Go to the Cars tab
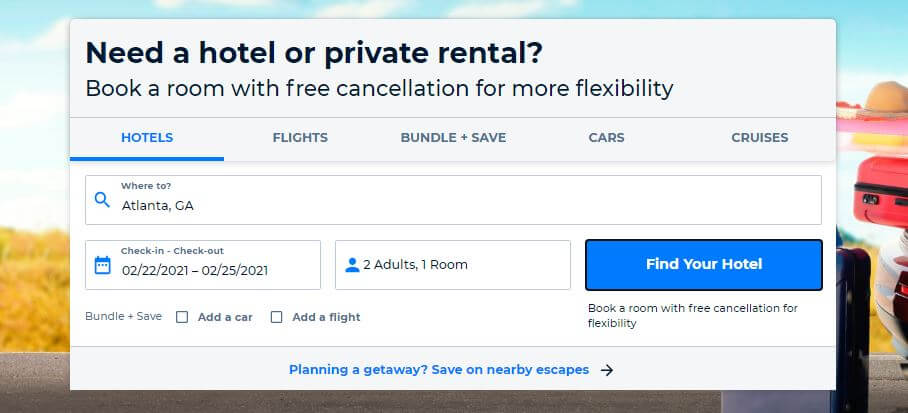 [607, 138]
